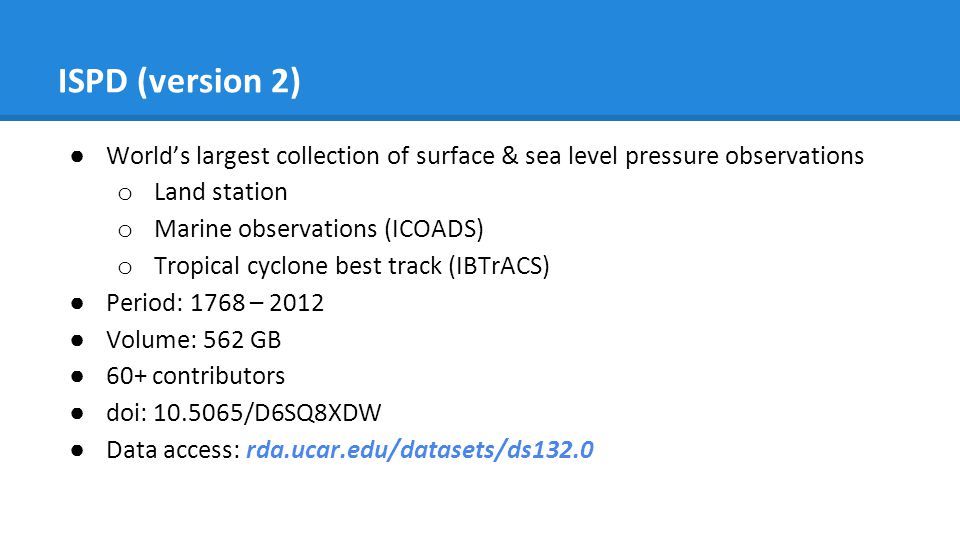Select the 60+ contributors bullet text

coord(195,376)
